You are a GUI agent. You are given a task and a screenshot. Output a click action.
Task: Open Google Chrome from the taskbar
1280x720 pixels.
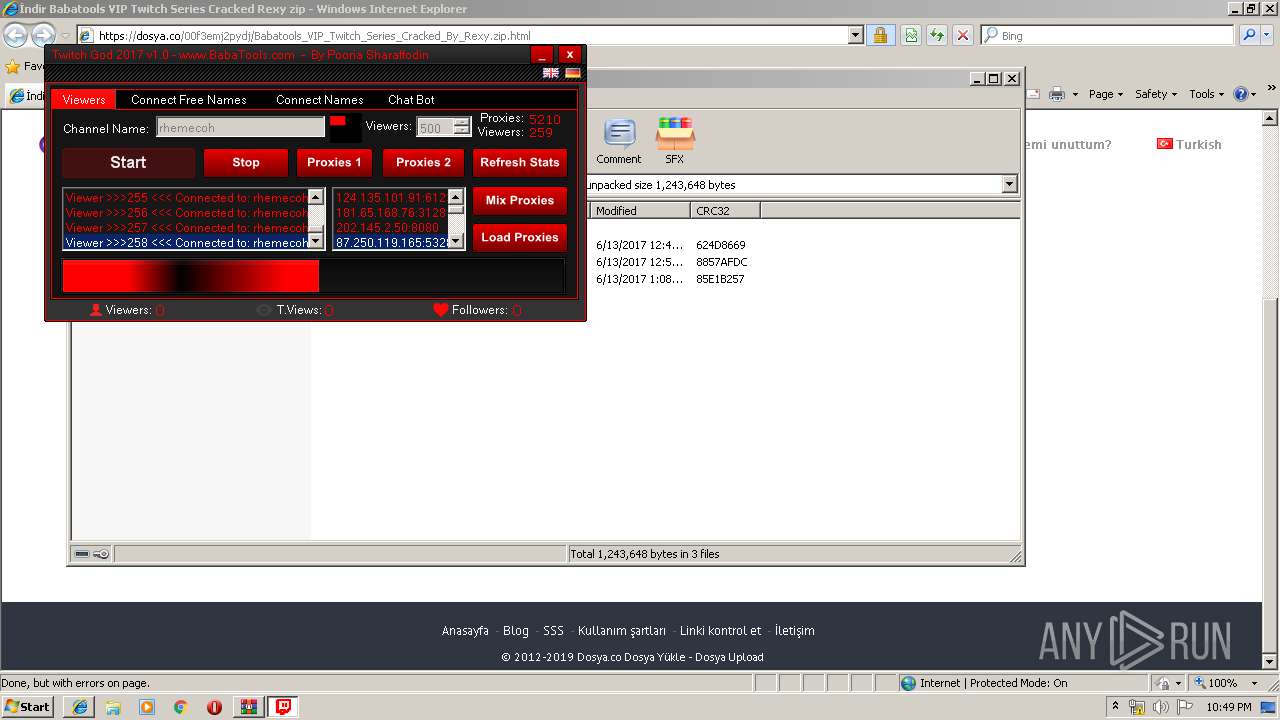pyautogui.click(x=180, y=707)
